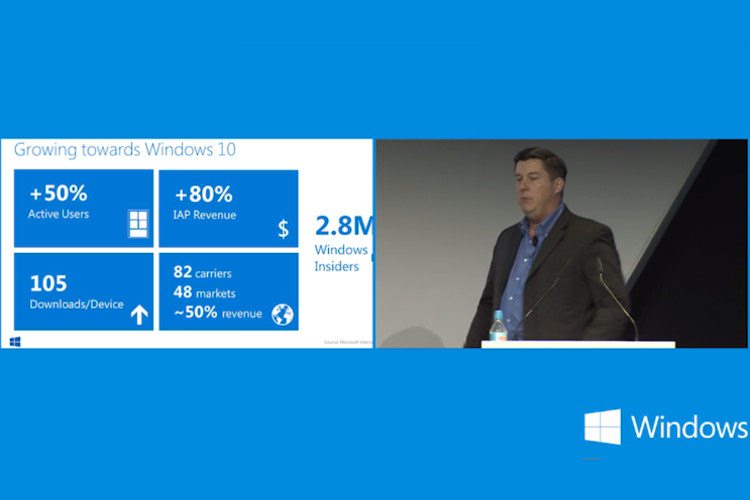
Task: Click the large Windows logo at bottom right
Action: tap(602, 427)
